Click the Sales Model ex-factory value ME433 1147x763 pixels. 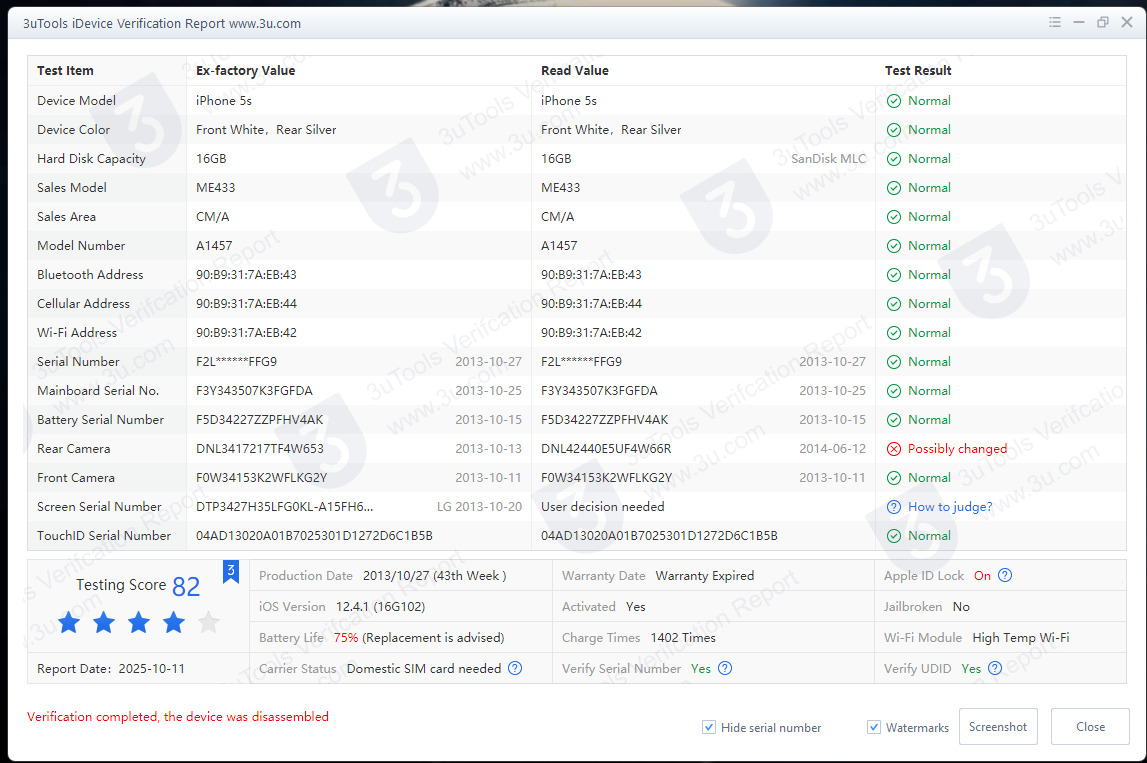pyautogui.click(x=215, y=187)
